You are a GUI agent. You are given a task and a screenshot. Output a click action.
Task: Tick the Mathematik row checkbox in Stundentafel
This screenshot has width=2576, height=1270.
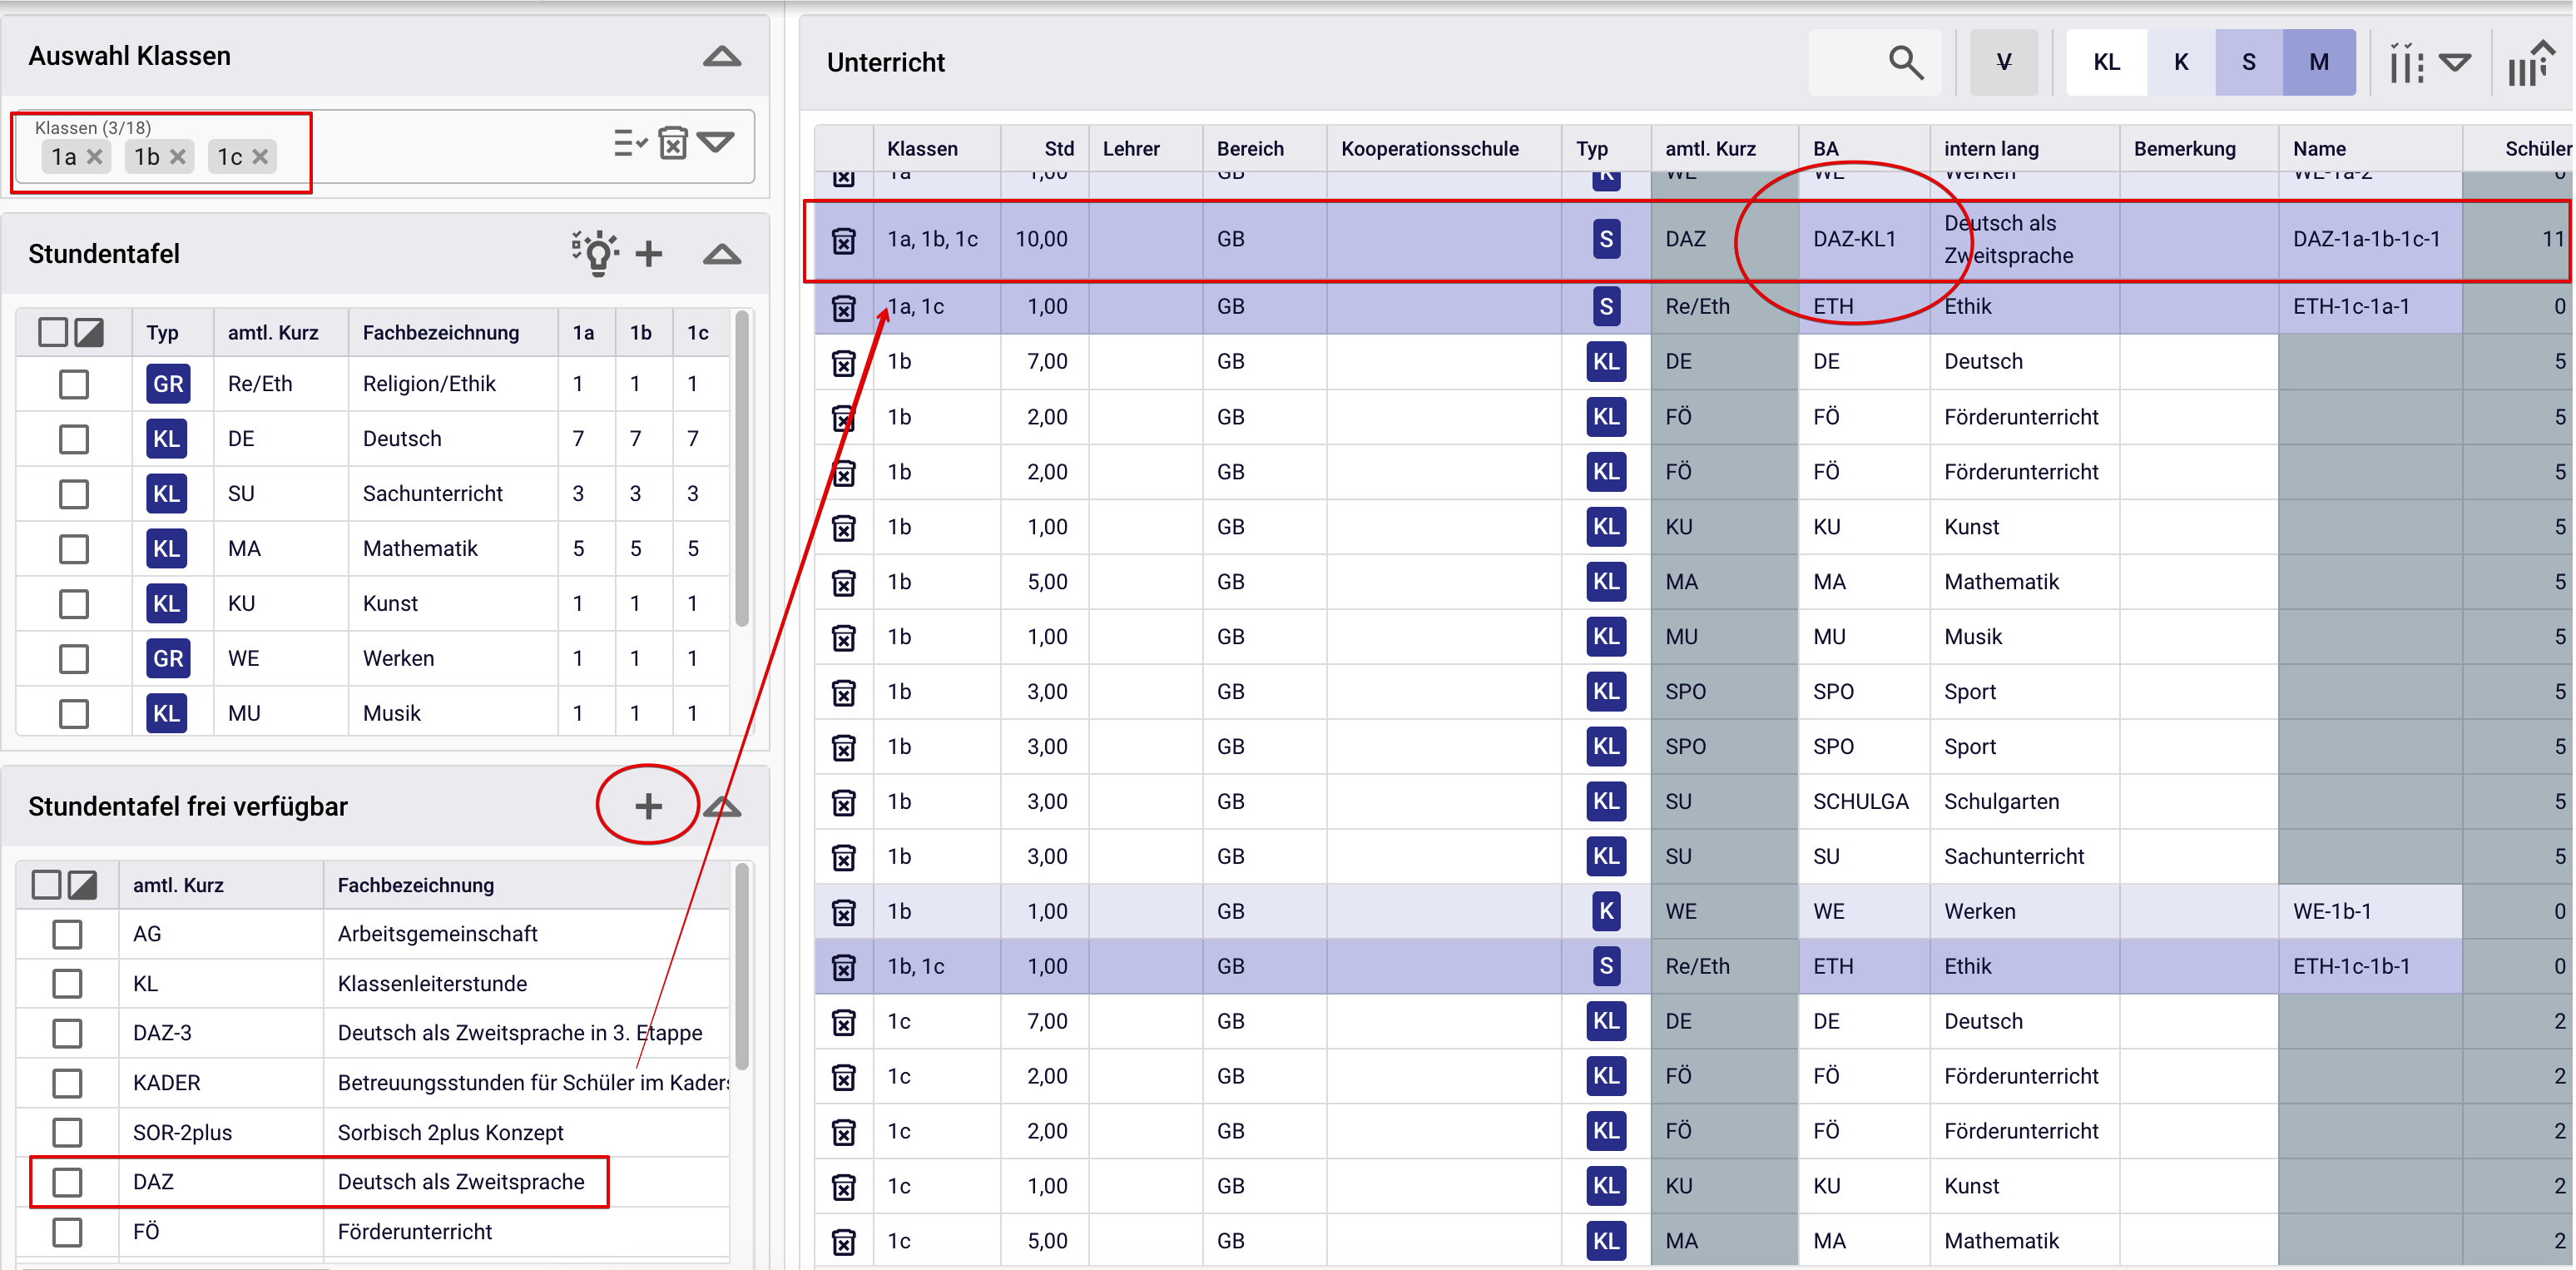click(x=74, y=549)
